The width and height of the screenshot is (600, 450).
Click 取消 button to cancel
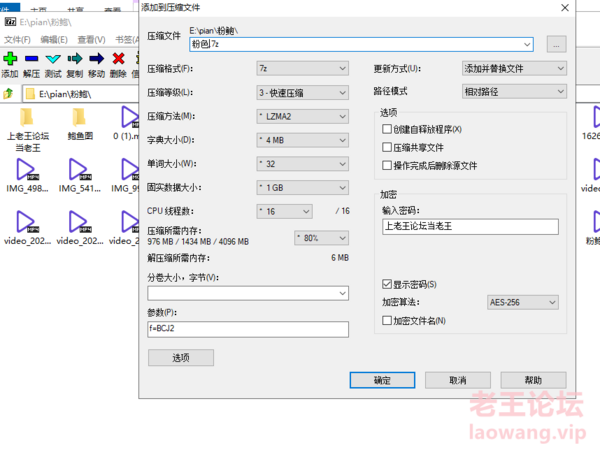tap(458, 380)
